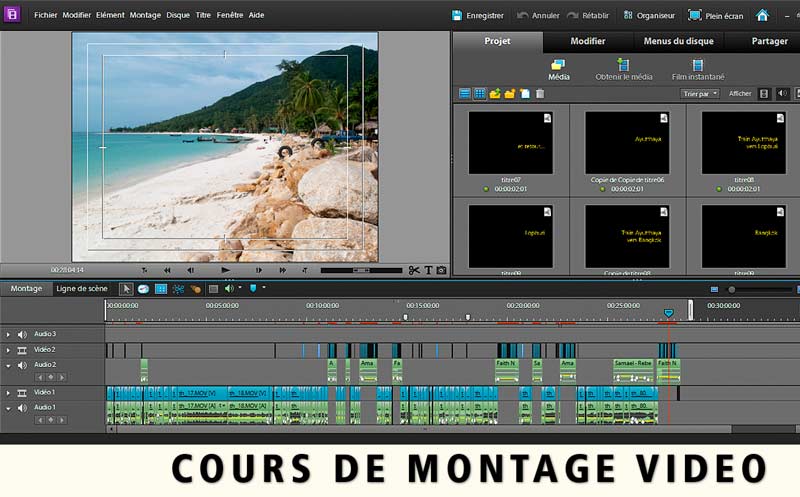
Task: Open the Fichier menu
Action: coord(45,15)
